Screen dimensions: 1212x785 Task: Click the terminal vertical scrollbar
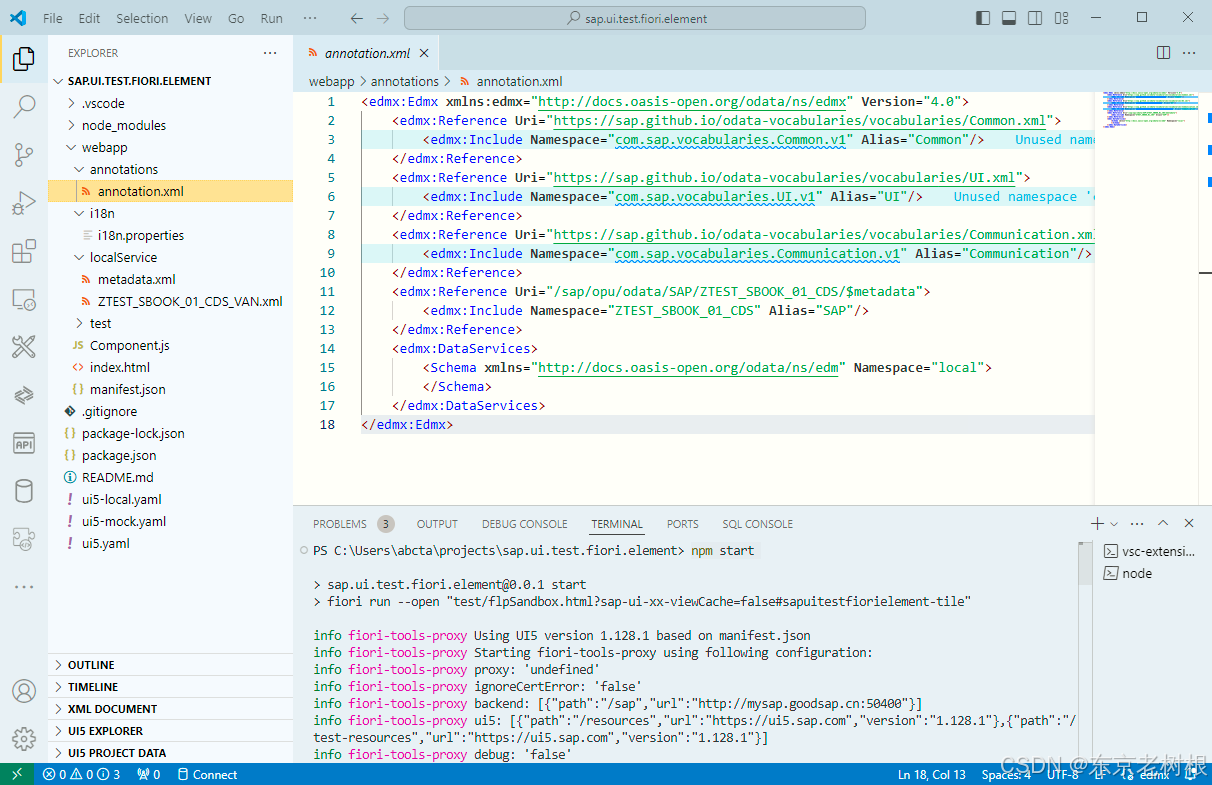click(1085, 563)
